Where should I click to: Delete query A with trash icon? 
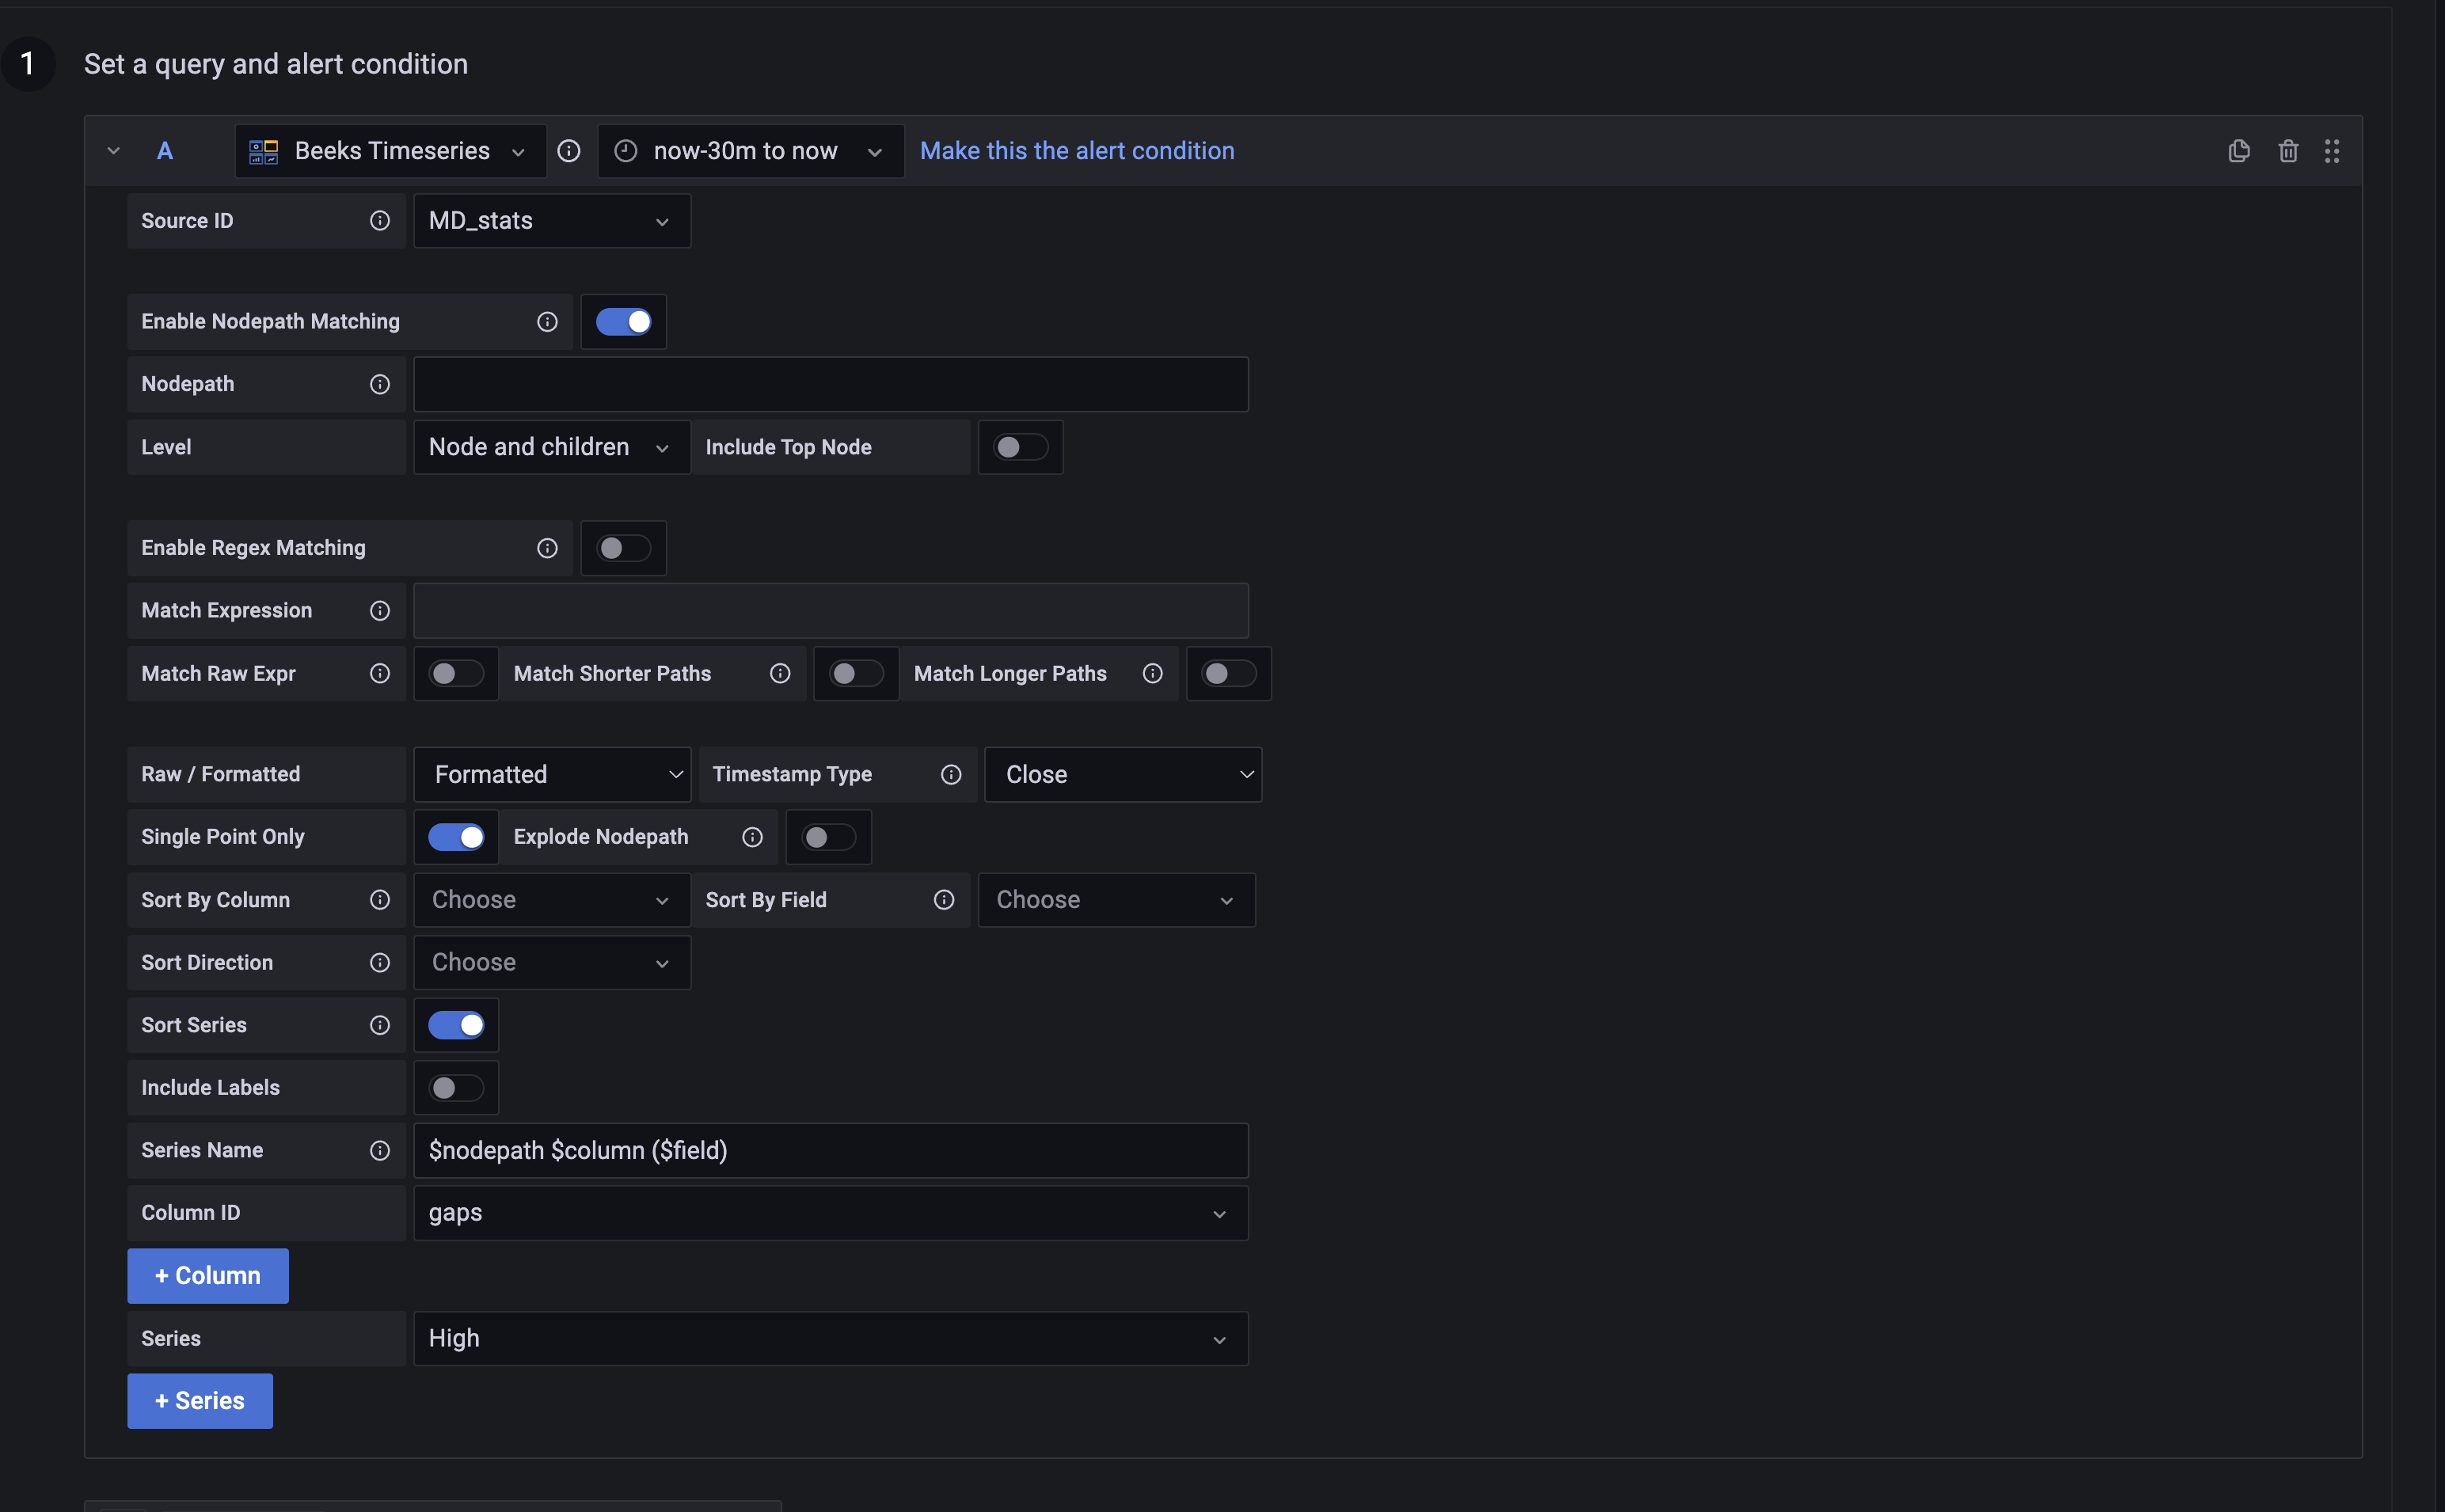pyautogui.click(x=2288, y=151)
